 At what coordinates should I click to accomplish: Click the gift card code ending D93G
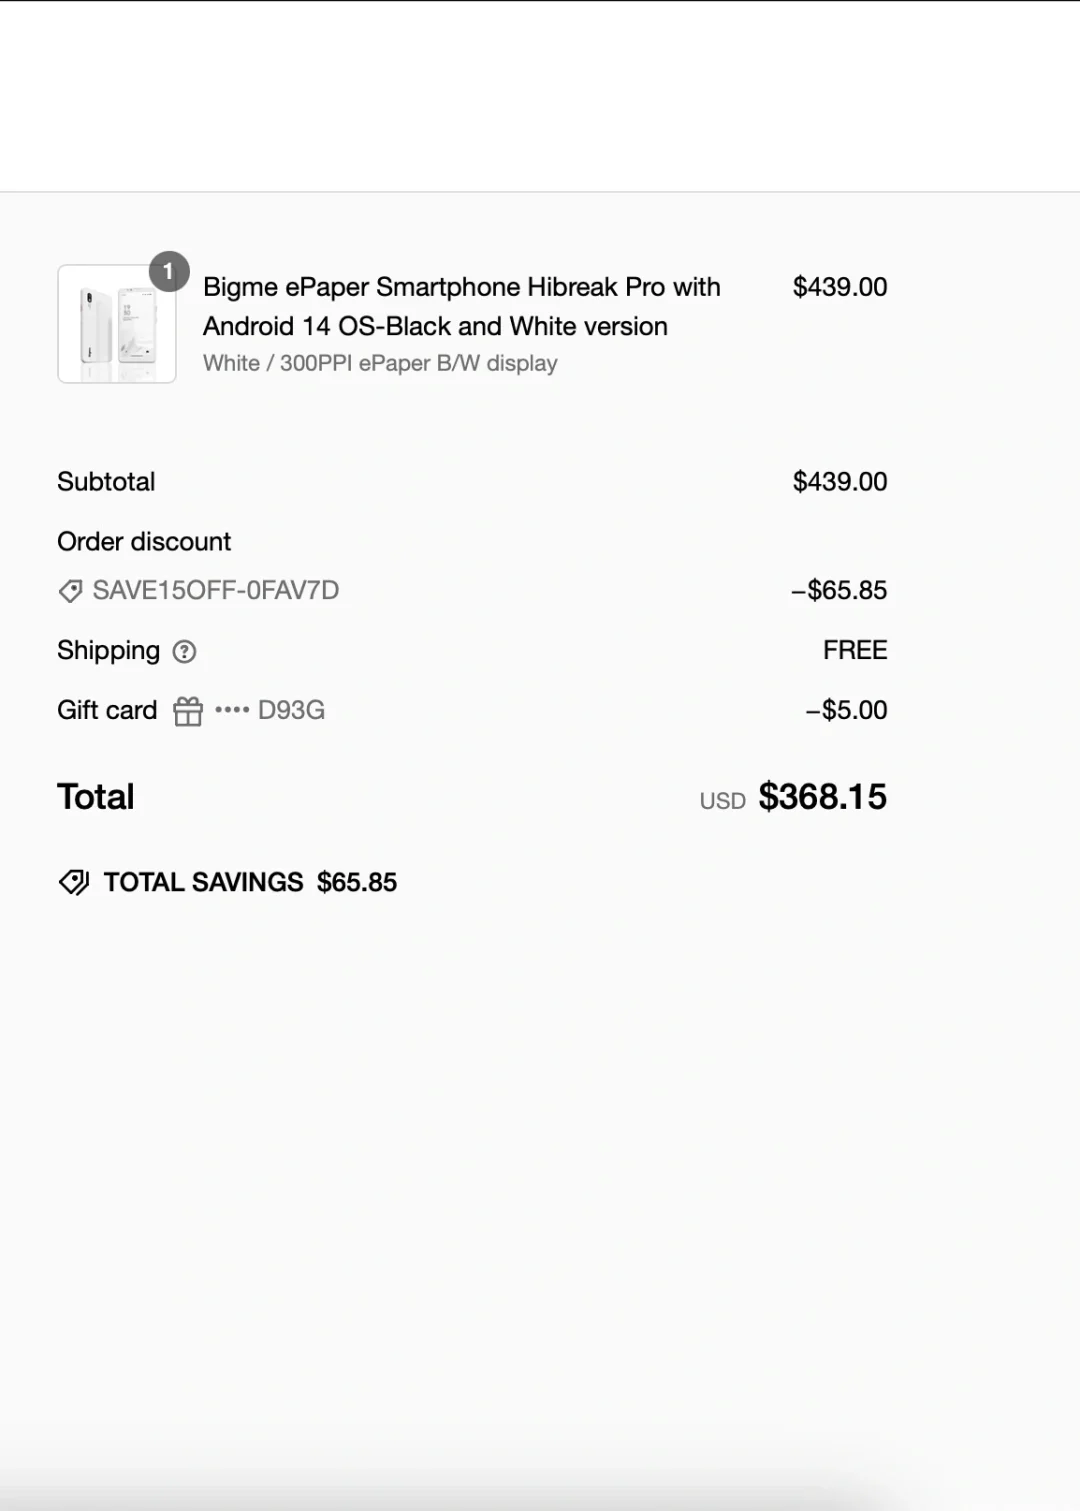[270, 710]
